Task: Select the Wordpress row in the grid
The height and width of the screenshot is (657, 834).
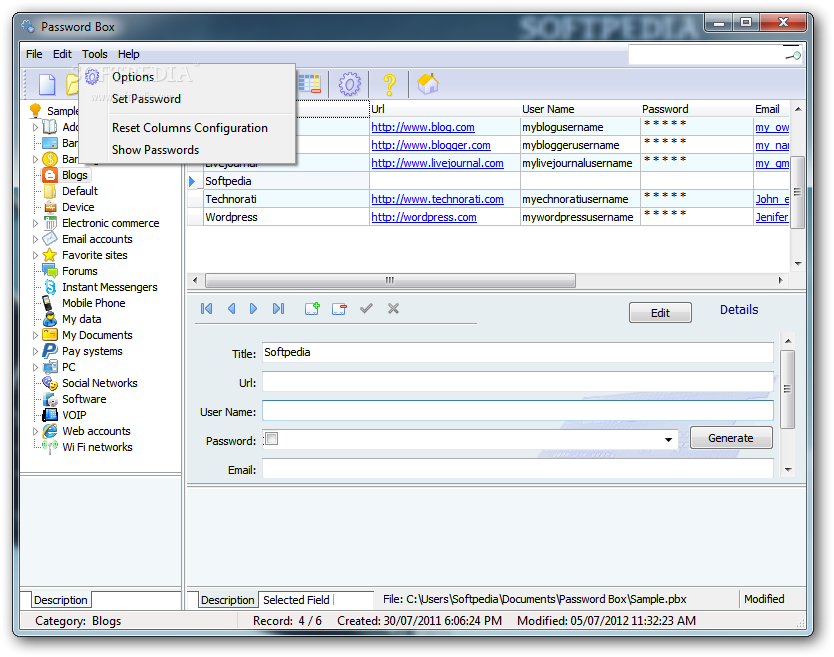Action: pos(488,217)
